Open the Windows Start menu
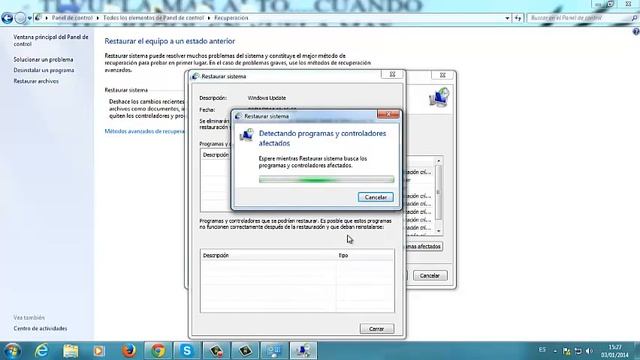This screenshot has height=360, width=640. pyautogui.click(x=12, y=351)
